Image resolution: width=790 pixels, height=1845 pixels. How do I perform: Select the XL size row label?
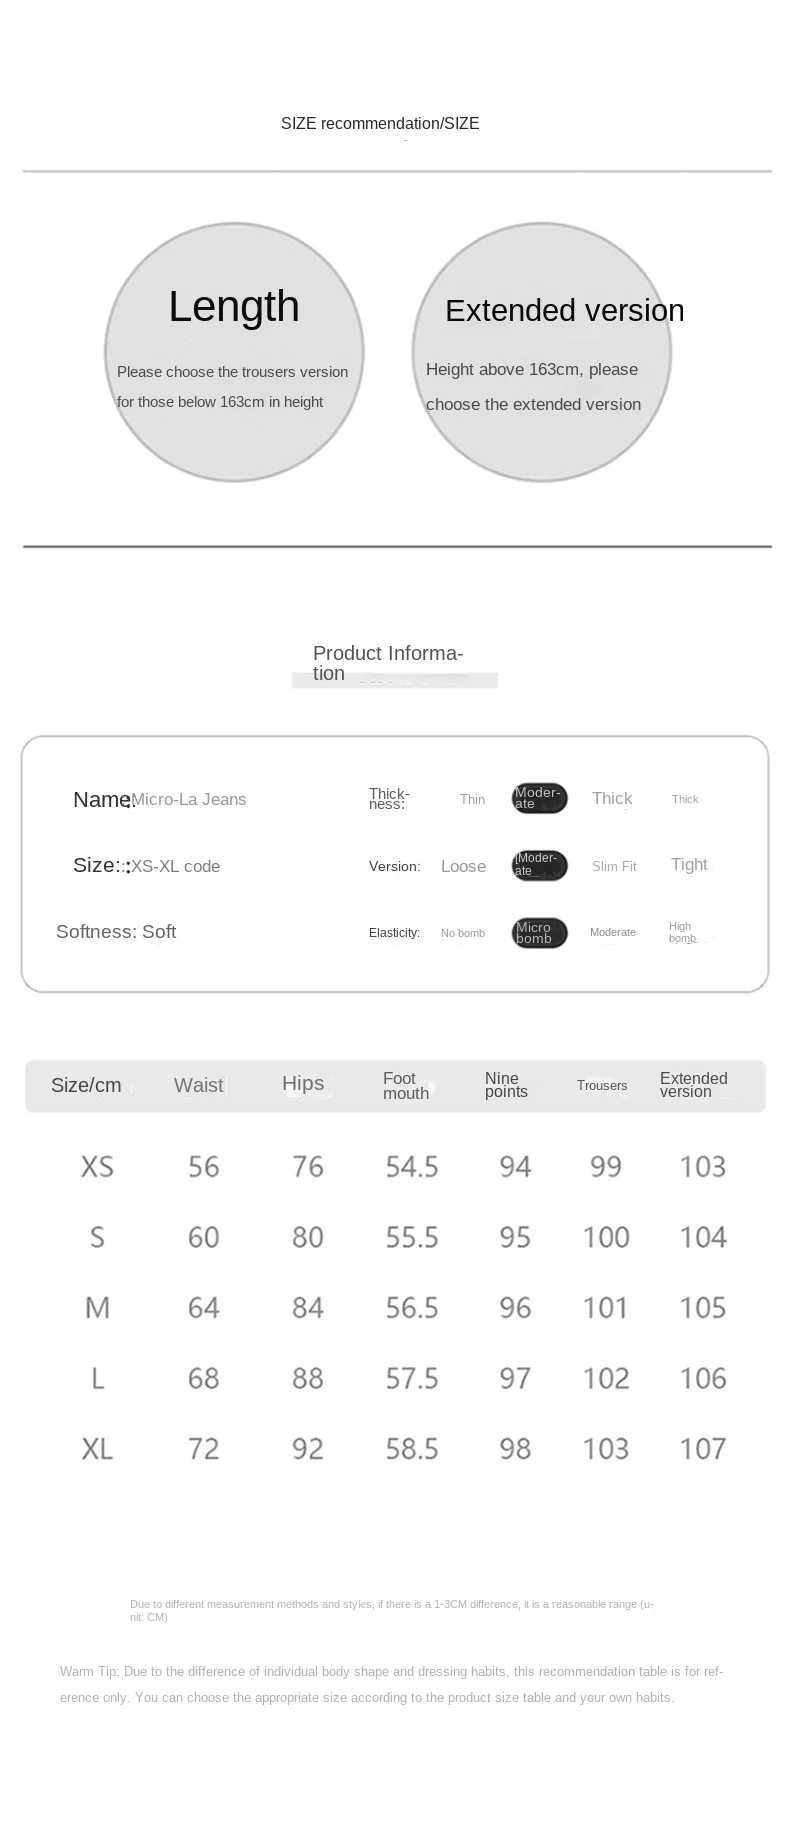coord(97,1448)
